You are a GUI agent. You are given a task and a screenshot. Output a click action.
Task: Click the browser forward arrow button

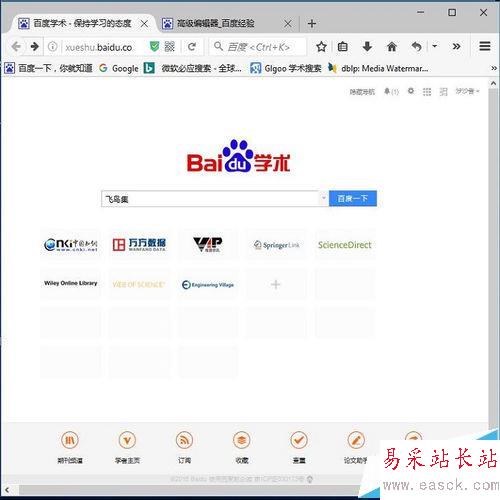tap(34, 47)
